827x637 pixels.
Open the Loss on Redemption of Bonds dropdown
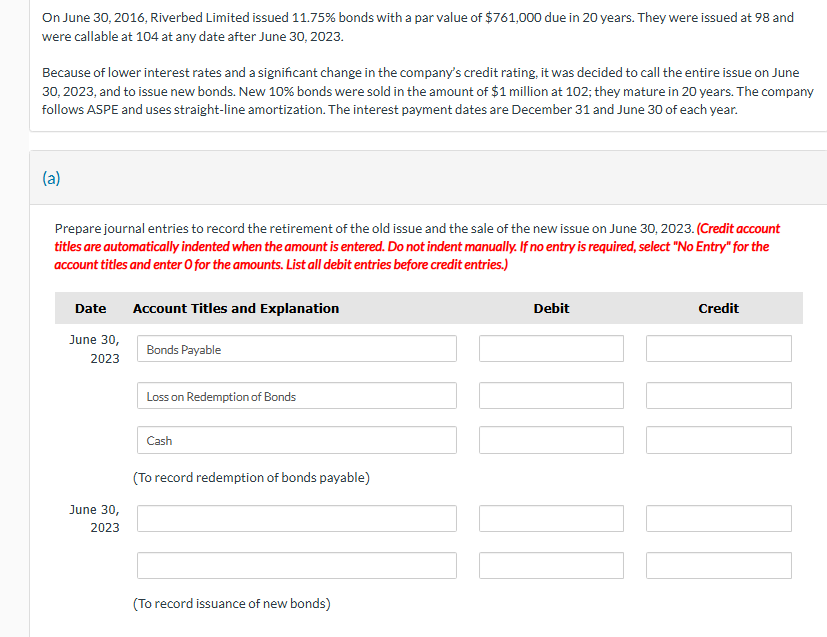click(296, 395)
